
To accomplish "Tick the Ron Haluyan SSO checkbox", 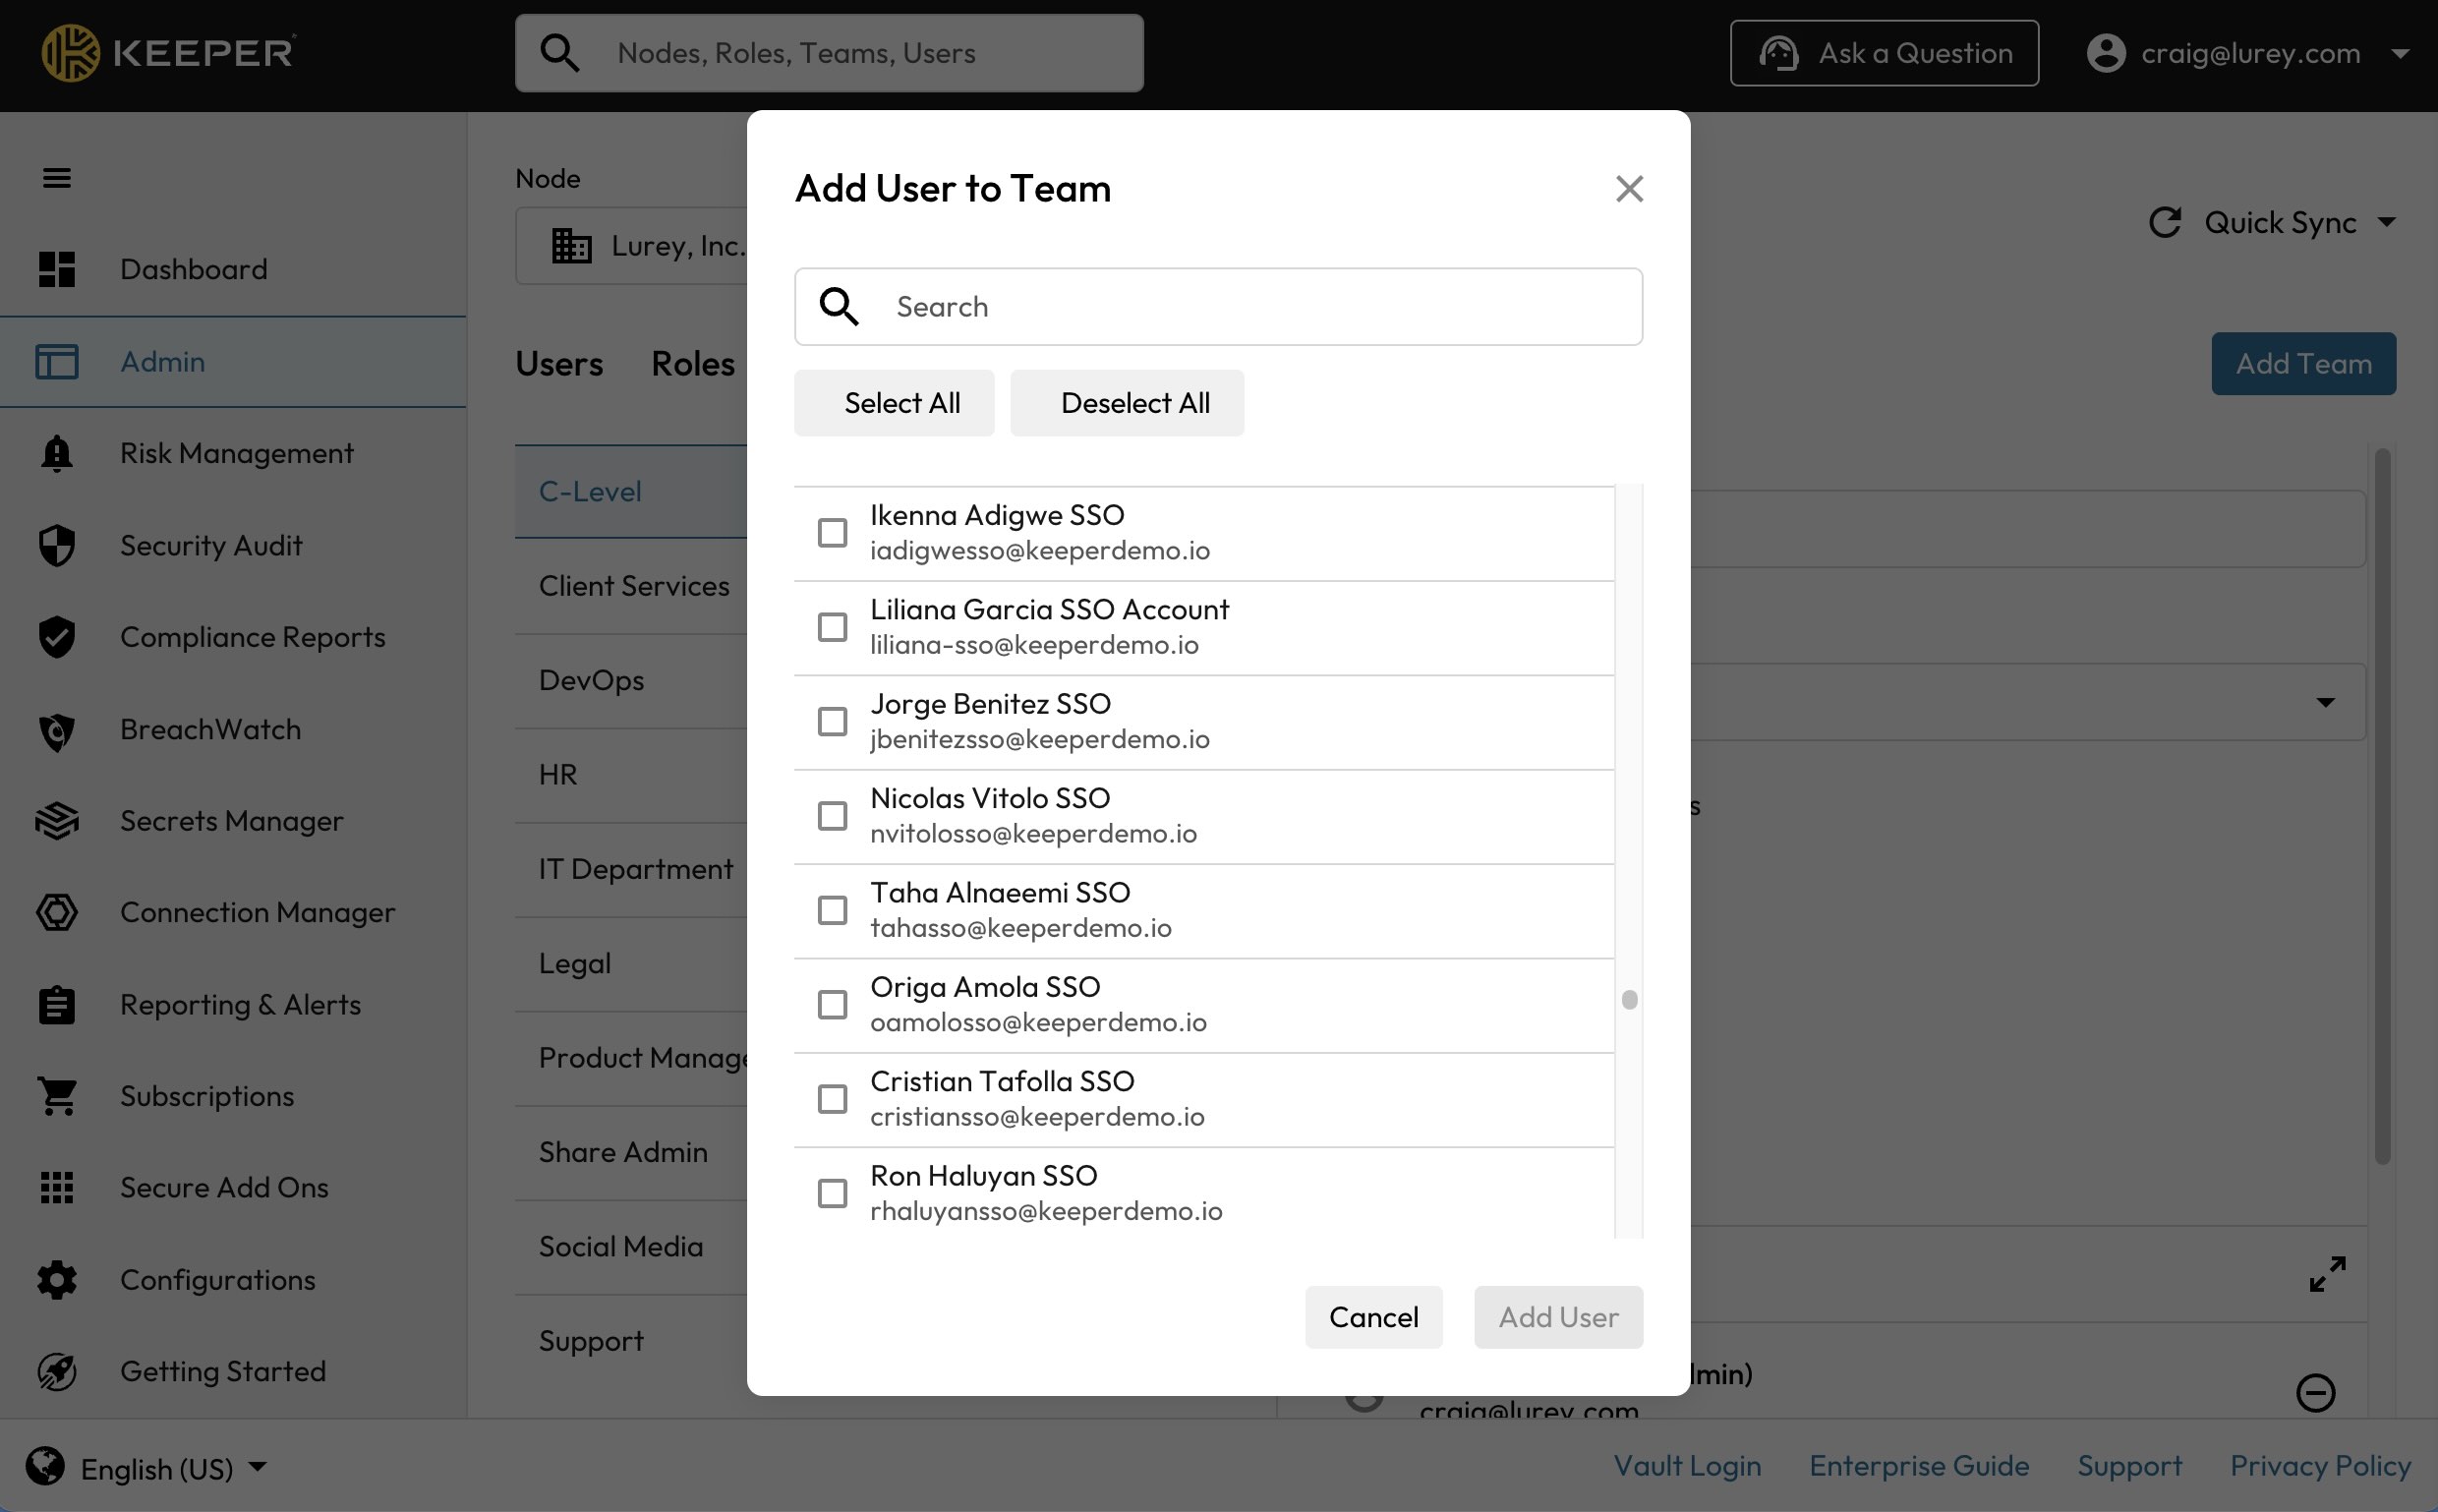I will point(832,1193).
